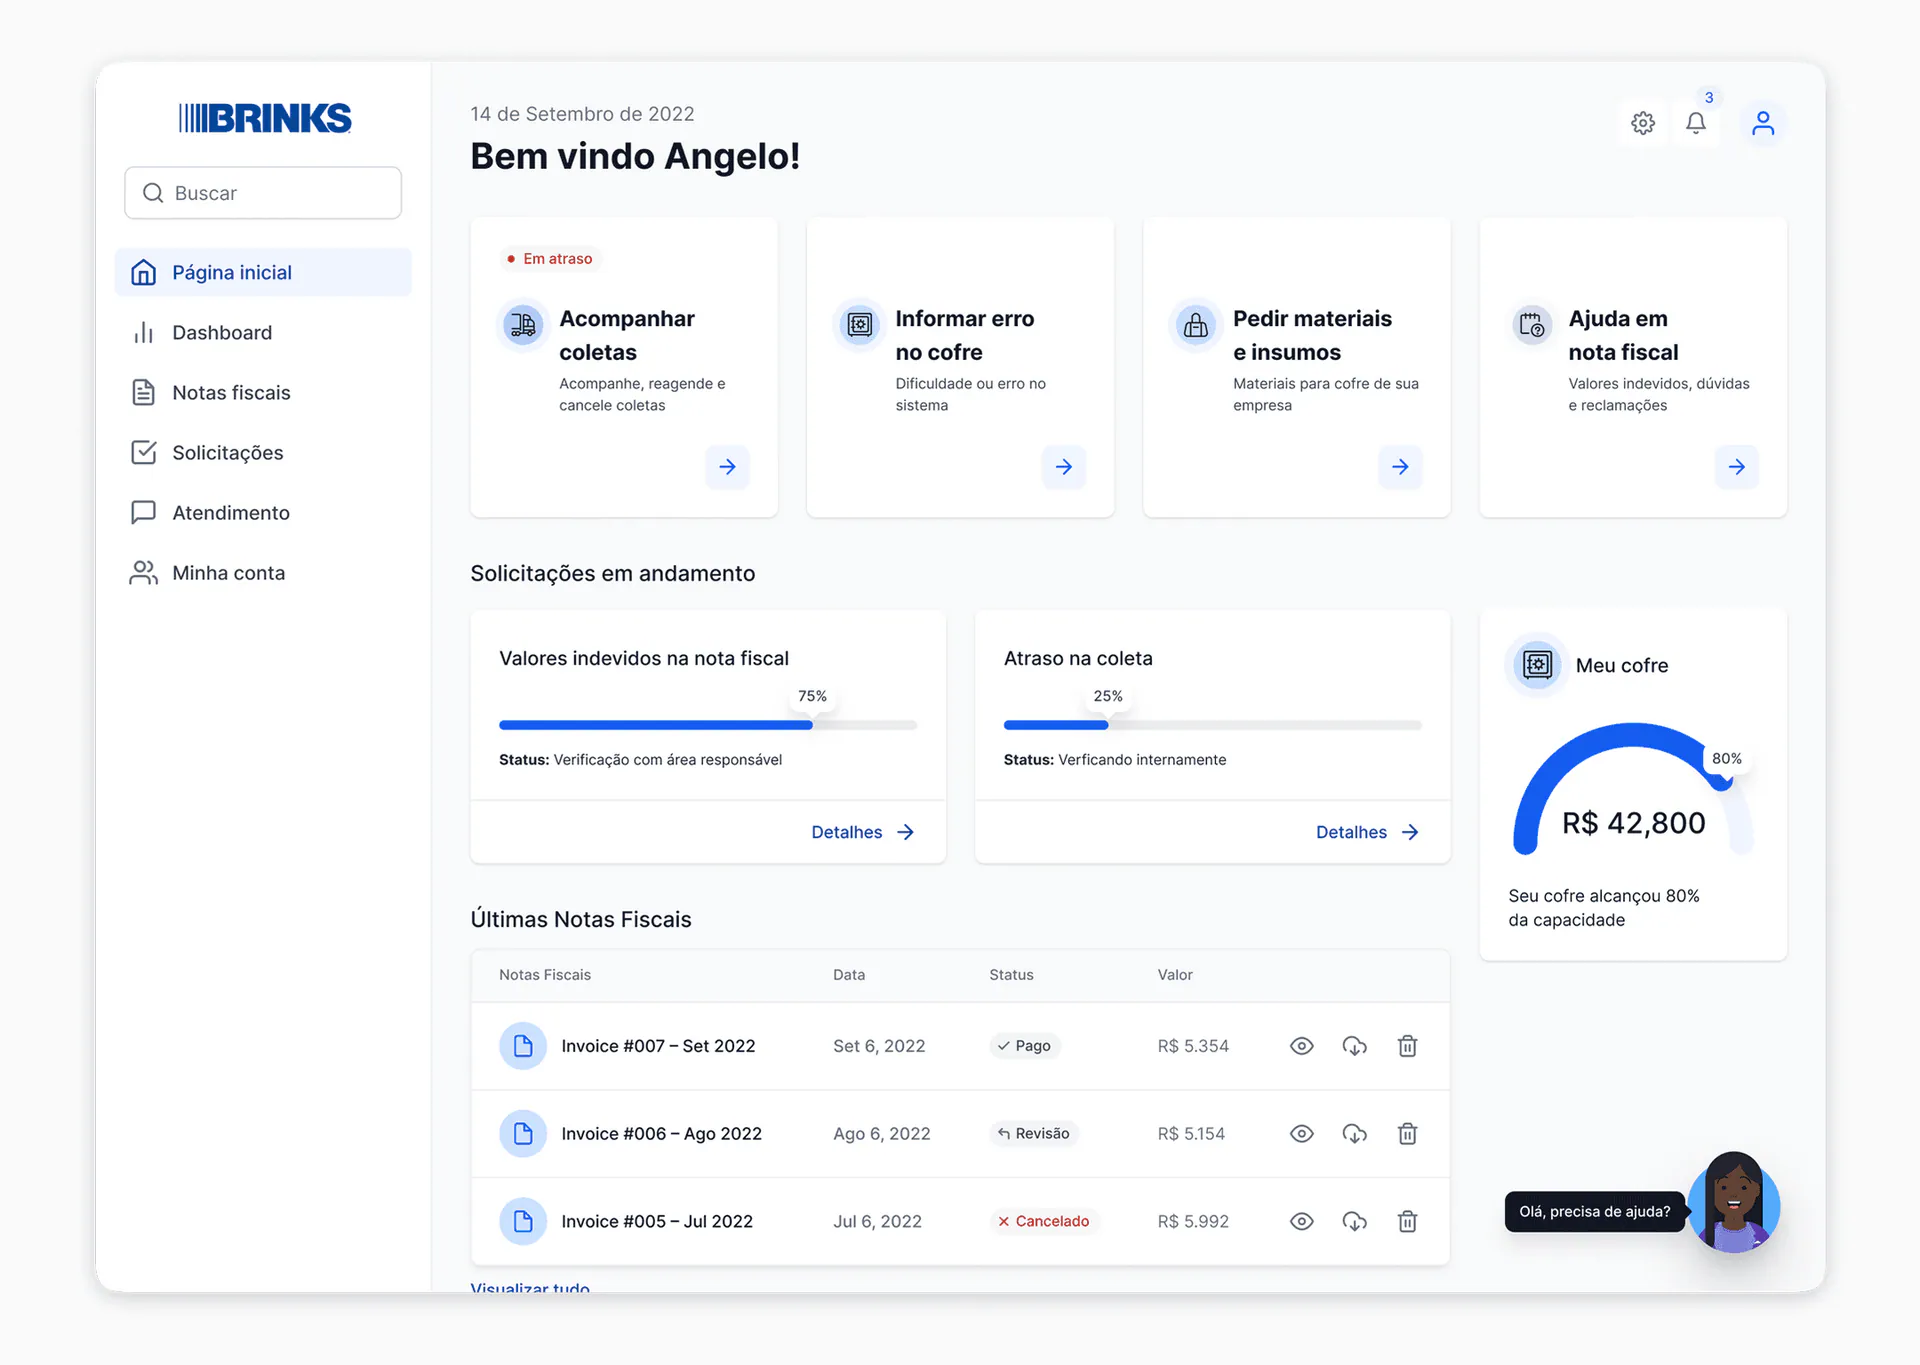1920x1365 pixels.
Task: Open arrow on Acompanhar coletas card
Action: (727, 467)
